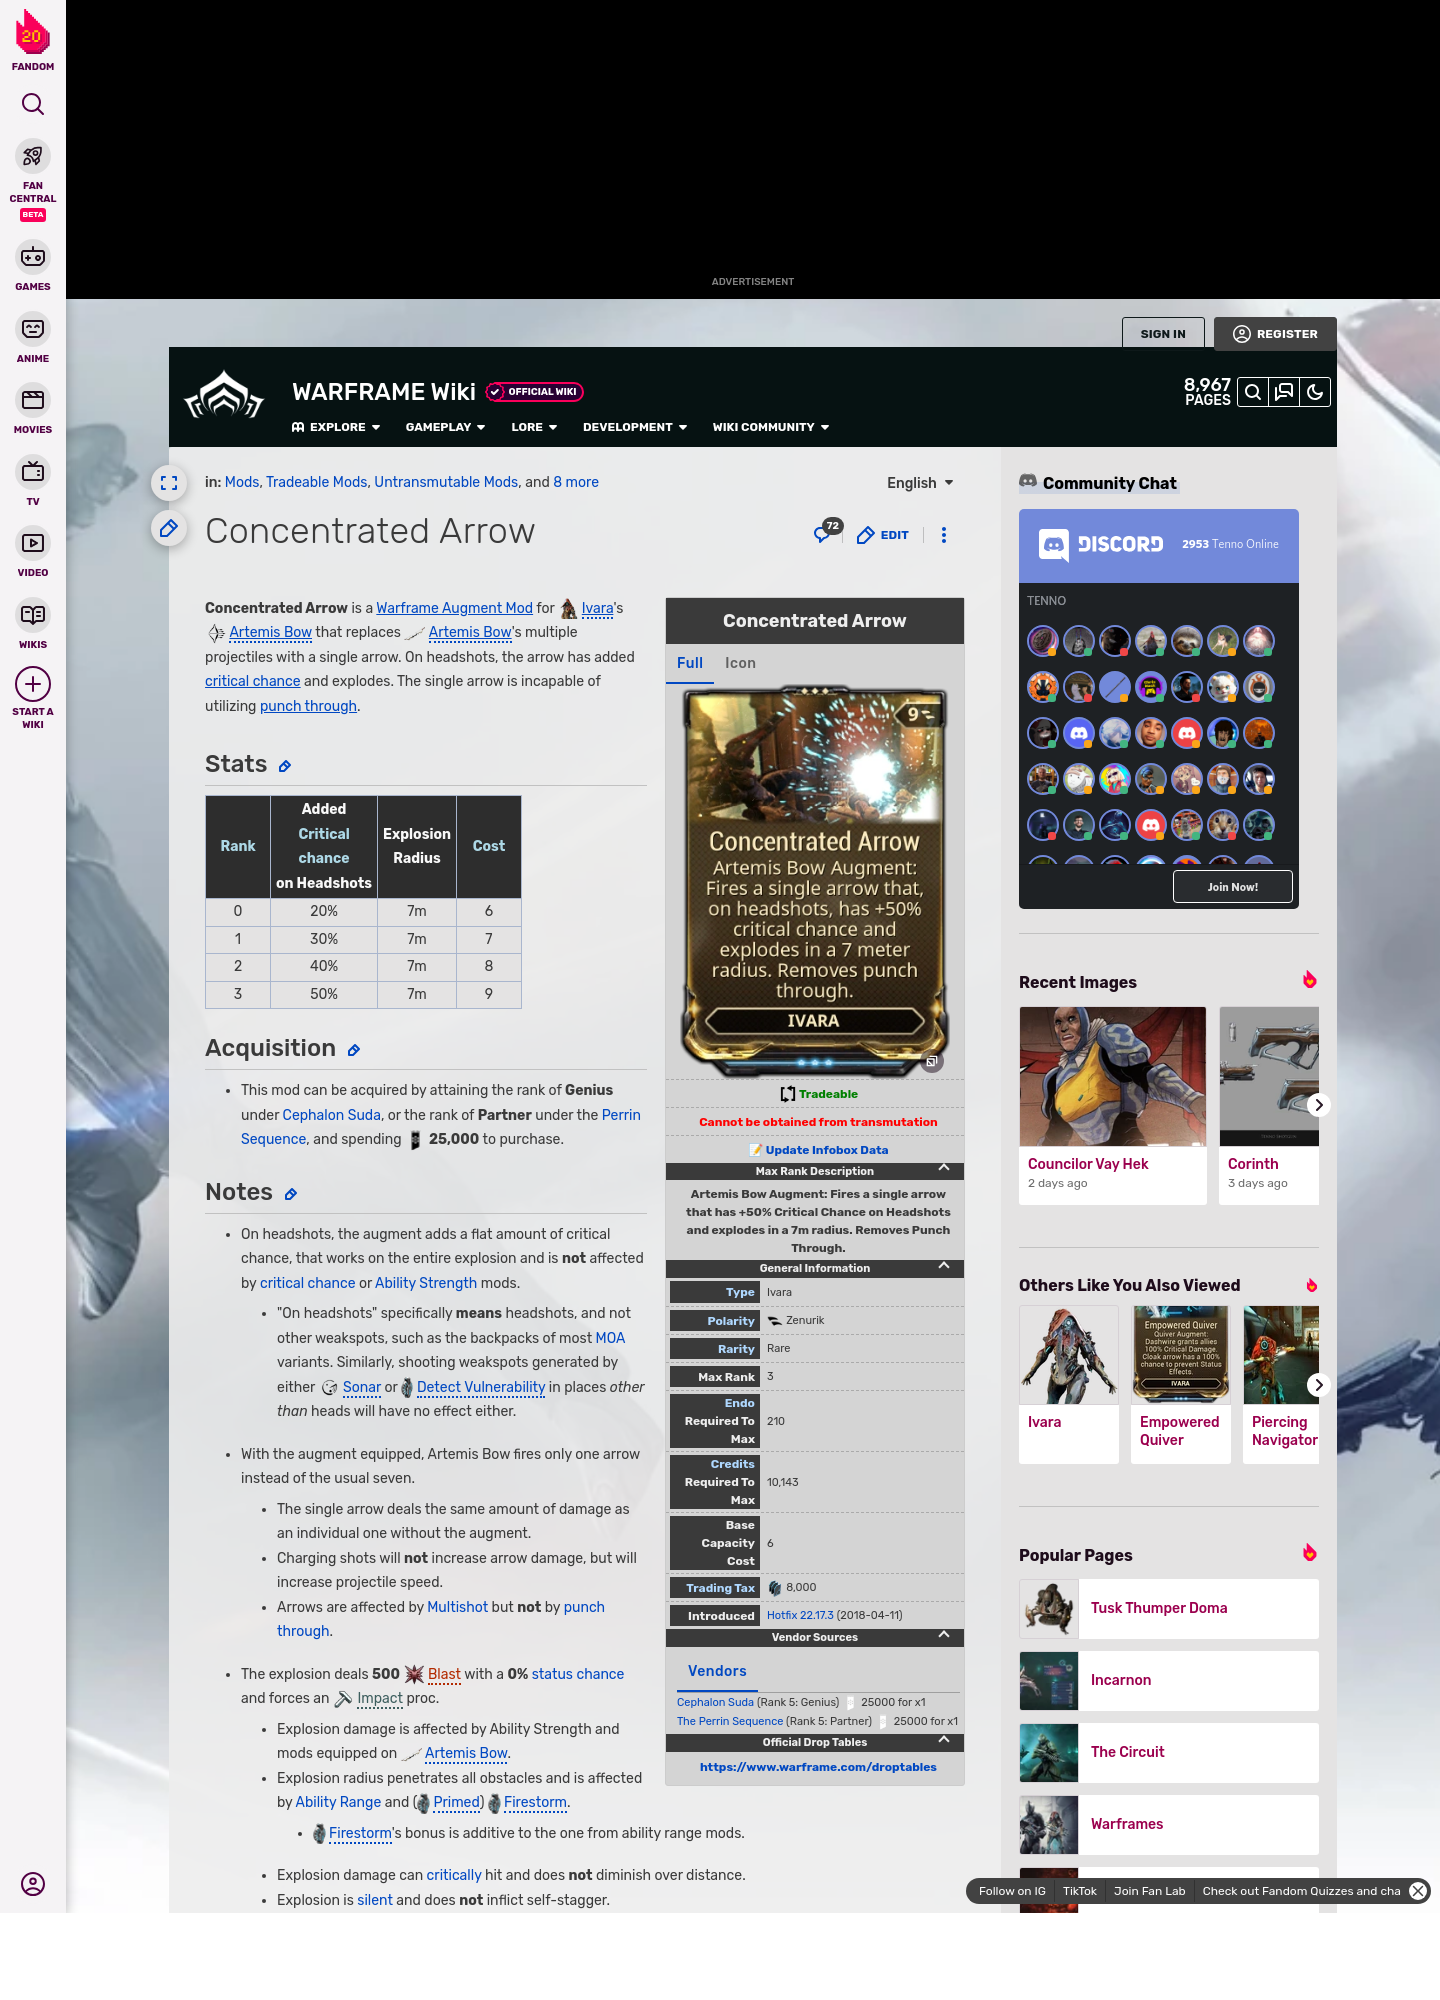
Task: Switch to the Full image tab
Action: 690,663
